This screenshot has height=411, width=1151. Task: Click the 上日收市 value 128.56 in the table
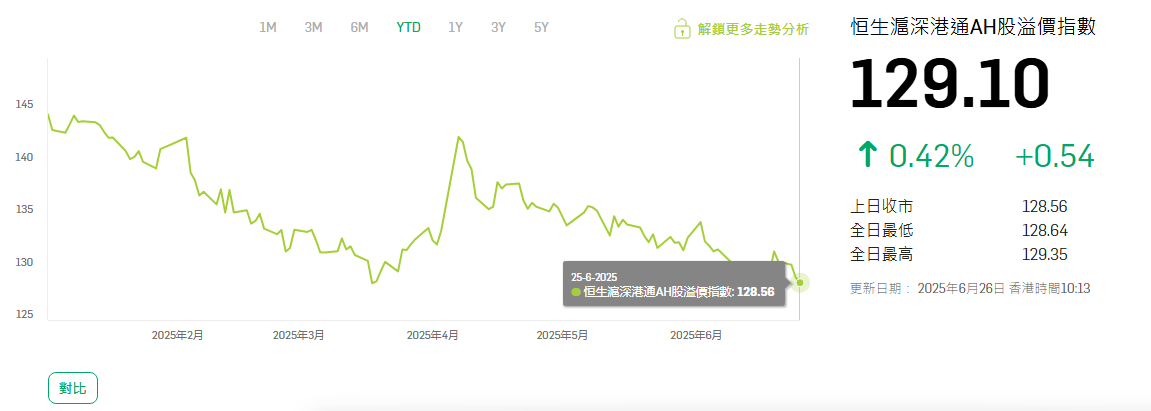(1044, 207)
